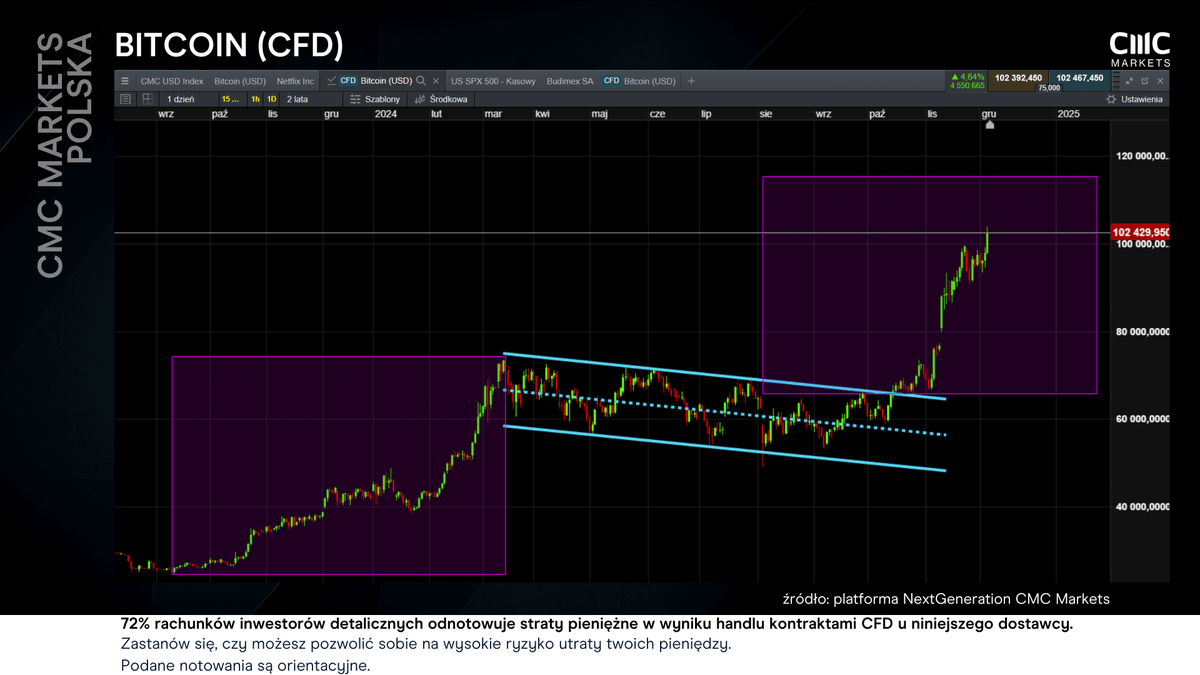
Task: Close the active CFD Bitcoin (USD) tab
Action: tap(436, 81)
